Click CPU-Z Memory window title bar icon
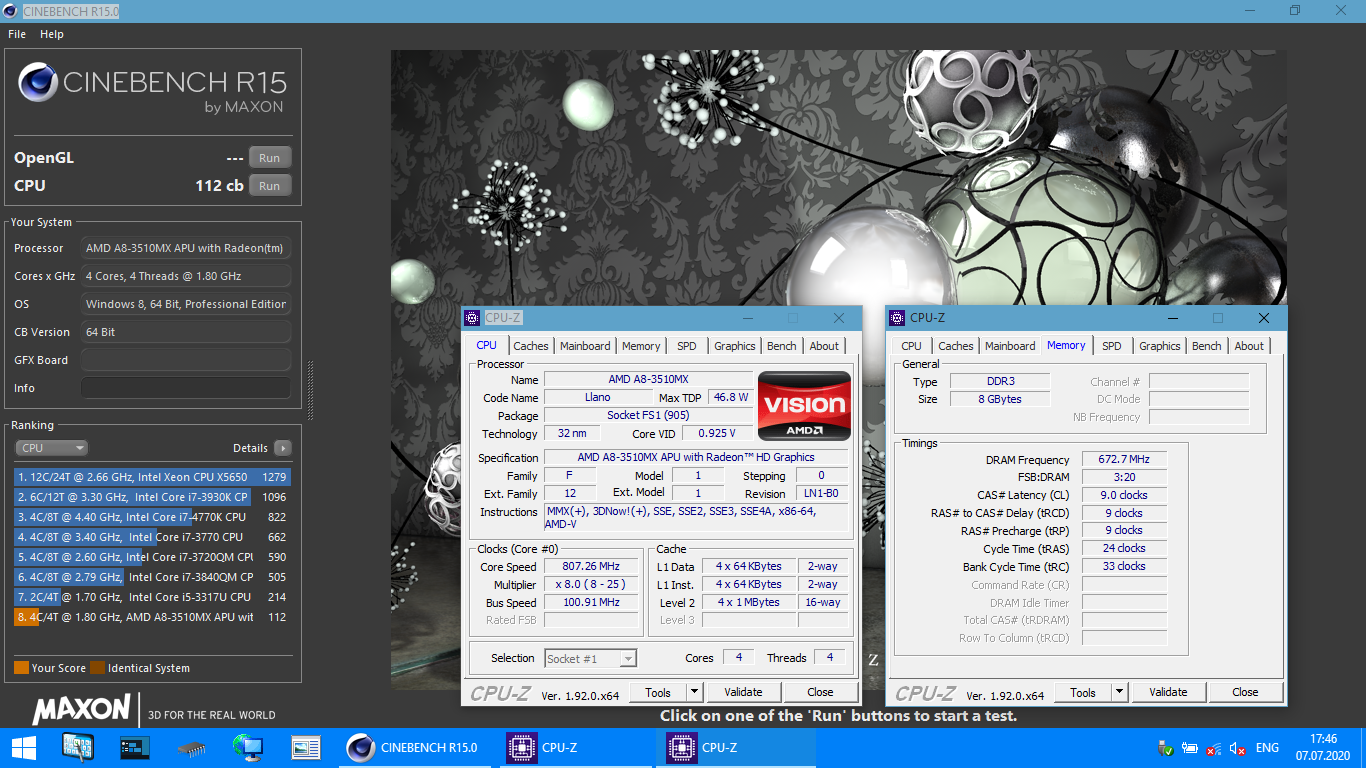1366x768 pixels. click(898, 318)
